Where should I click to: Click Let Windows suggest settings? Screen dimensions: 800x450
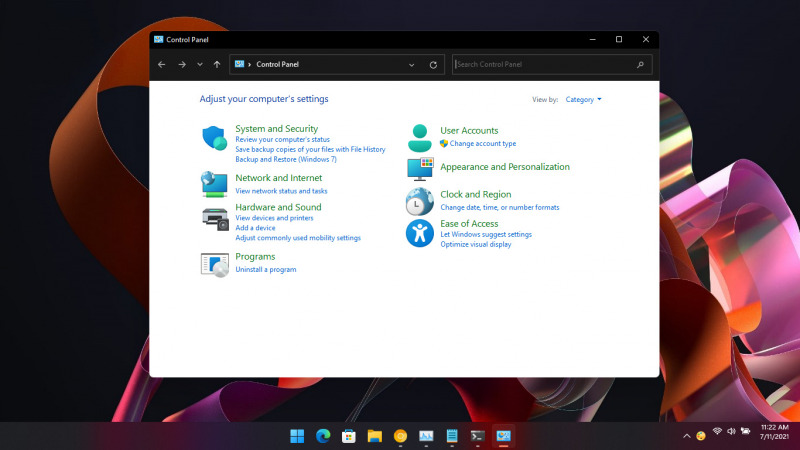[486, 234]
